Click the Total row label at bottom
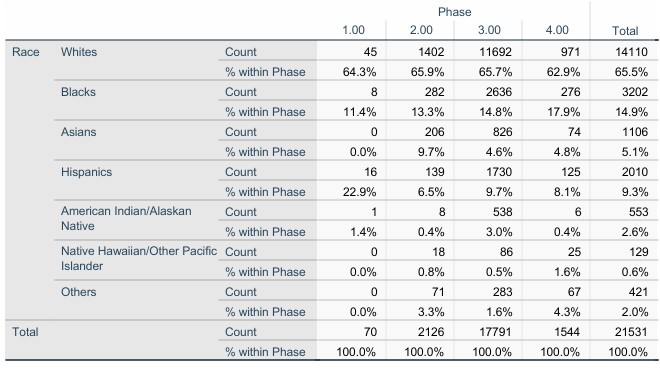 25,332
